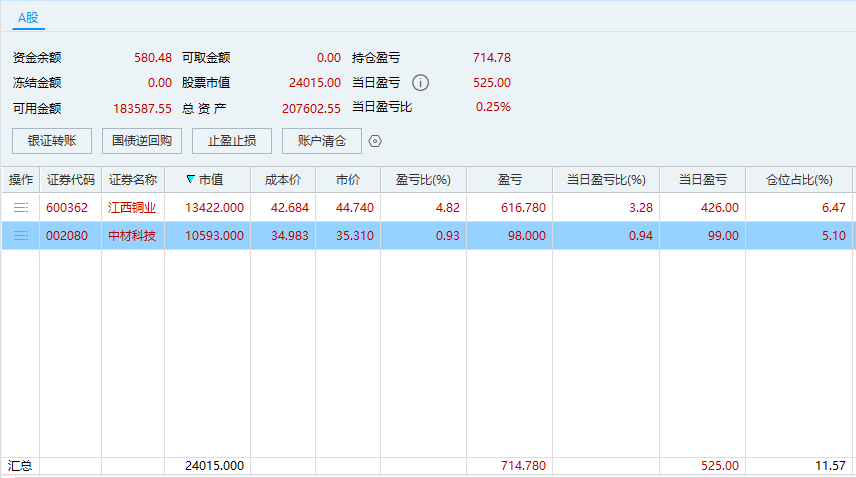Image resolution: width=856 pixels, height=478 pixels.
Task: Sort by the 证券代码 column header
Action: (x=70, y=180)
